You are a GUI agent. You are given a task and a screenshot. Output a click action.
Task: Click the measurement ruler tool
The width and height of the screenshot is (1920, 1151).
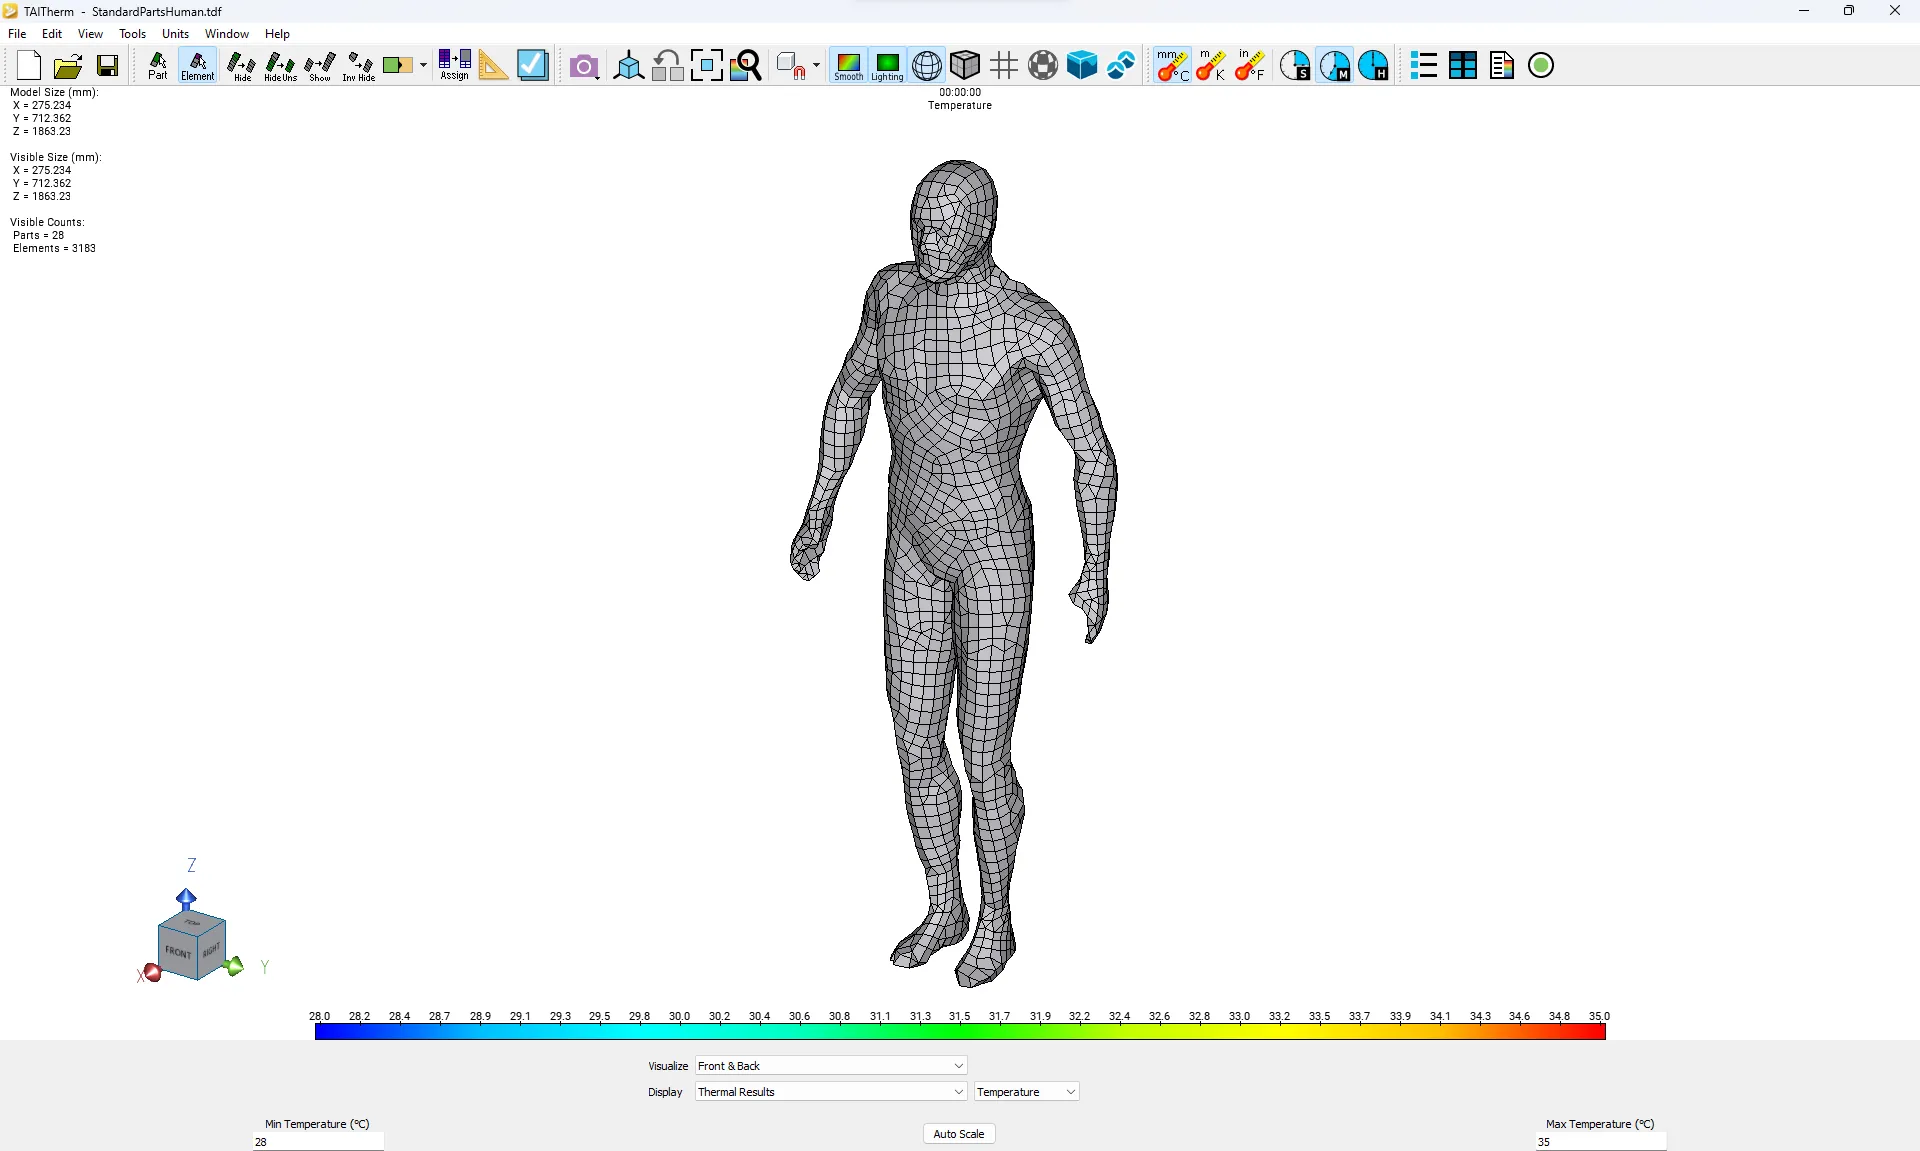493,65
